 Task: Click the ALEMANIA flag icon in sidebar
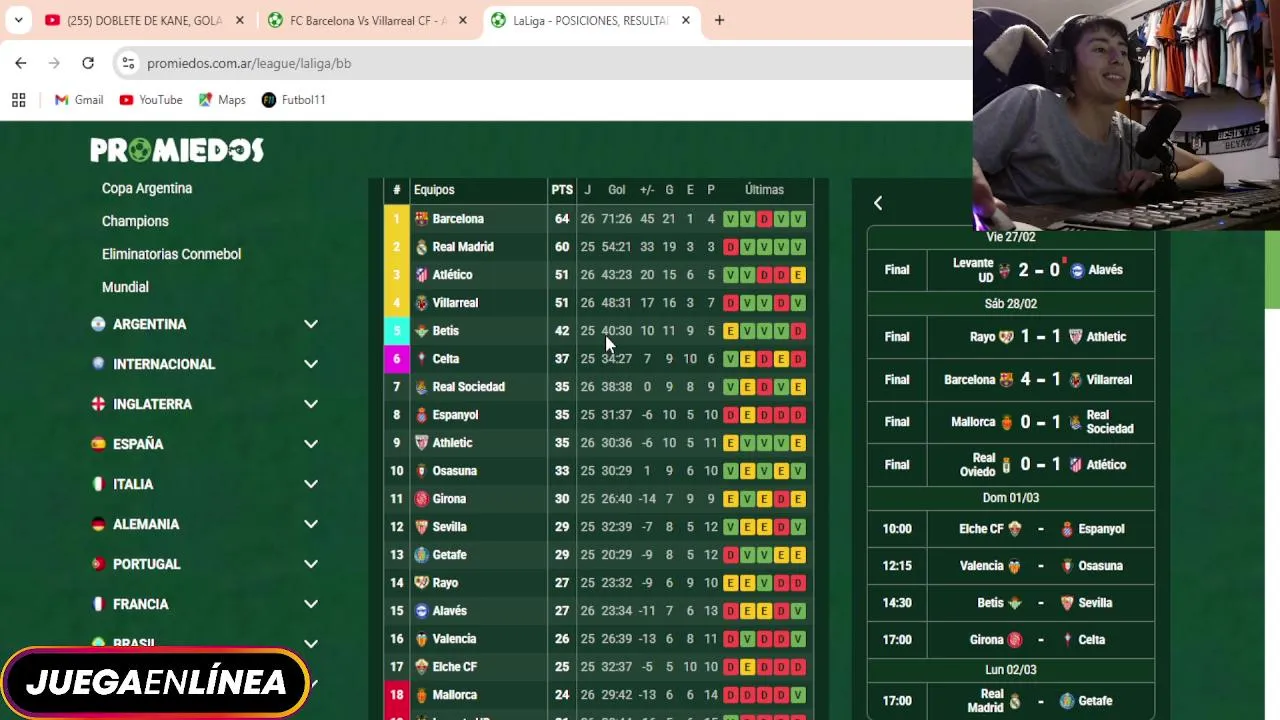tap(98, 524)
